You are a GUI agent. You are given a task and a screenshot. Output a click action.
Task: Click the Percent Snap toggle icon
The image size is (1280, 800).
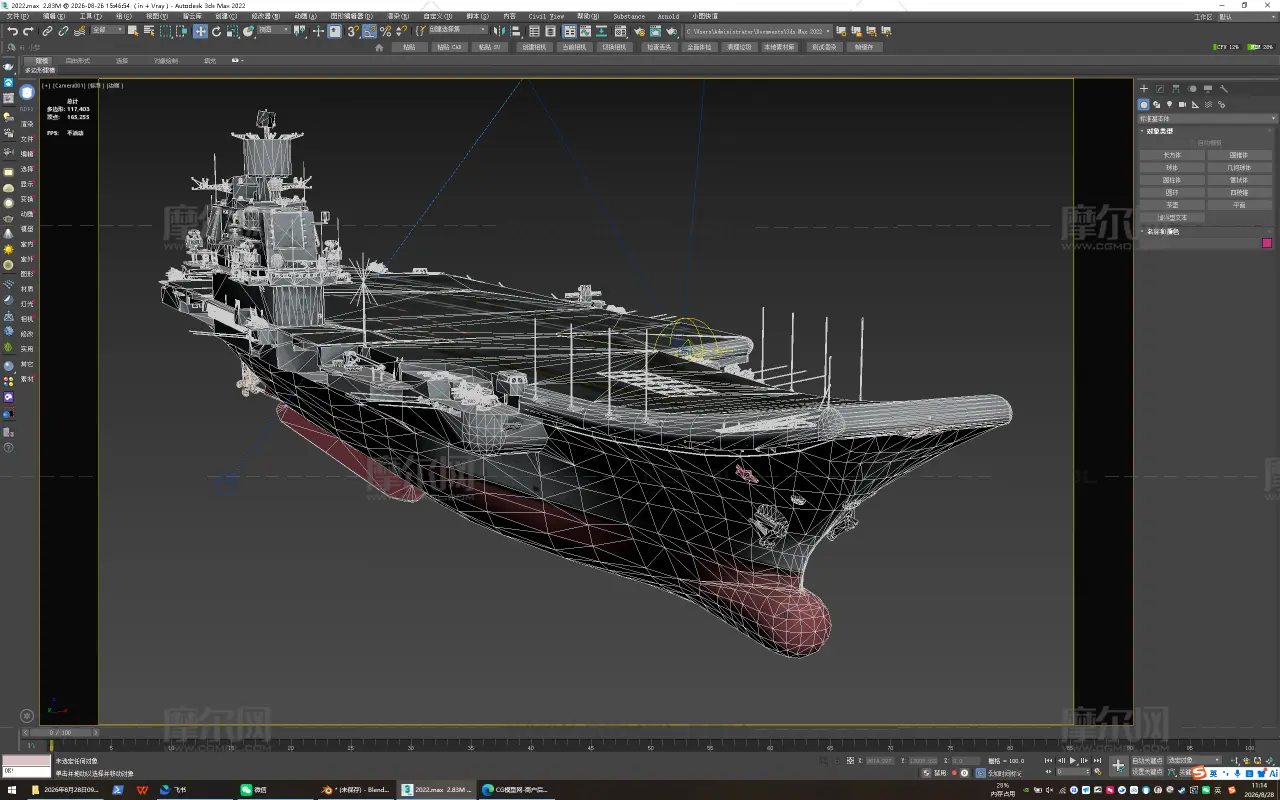[385, 31]
